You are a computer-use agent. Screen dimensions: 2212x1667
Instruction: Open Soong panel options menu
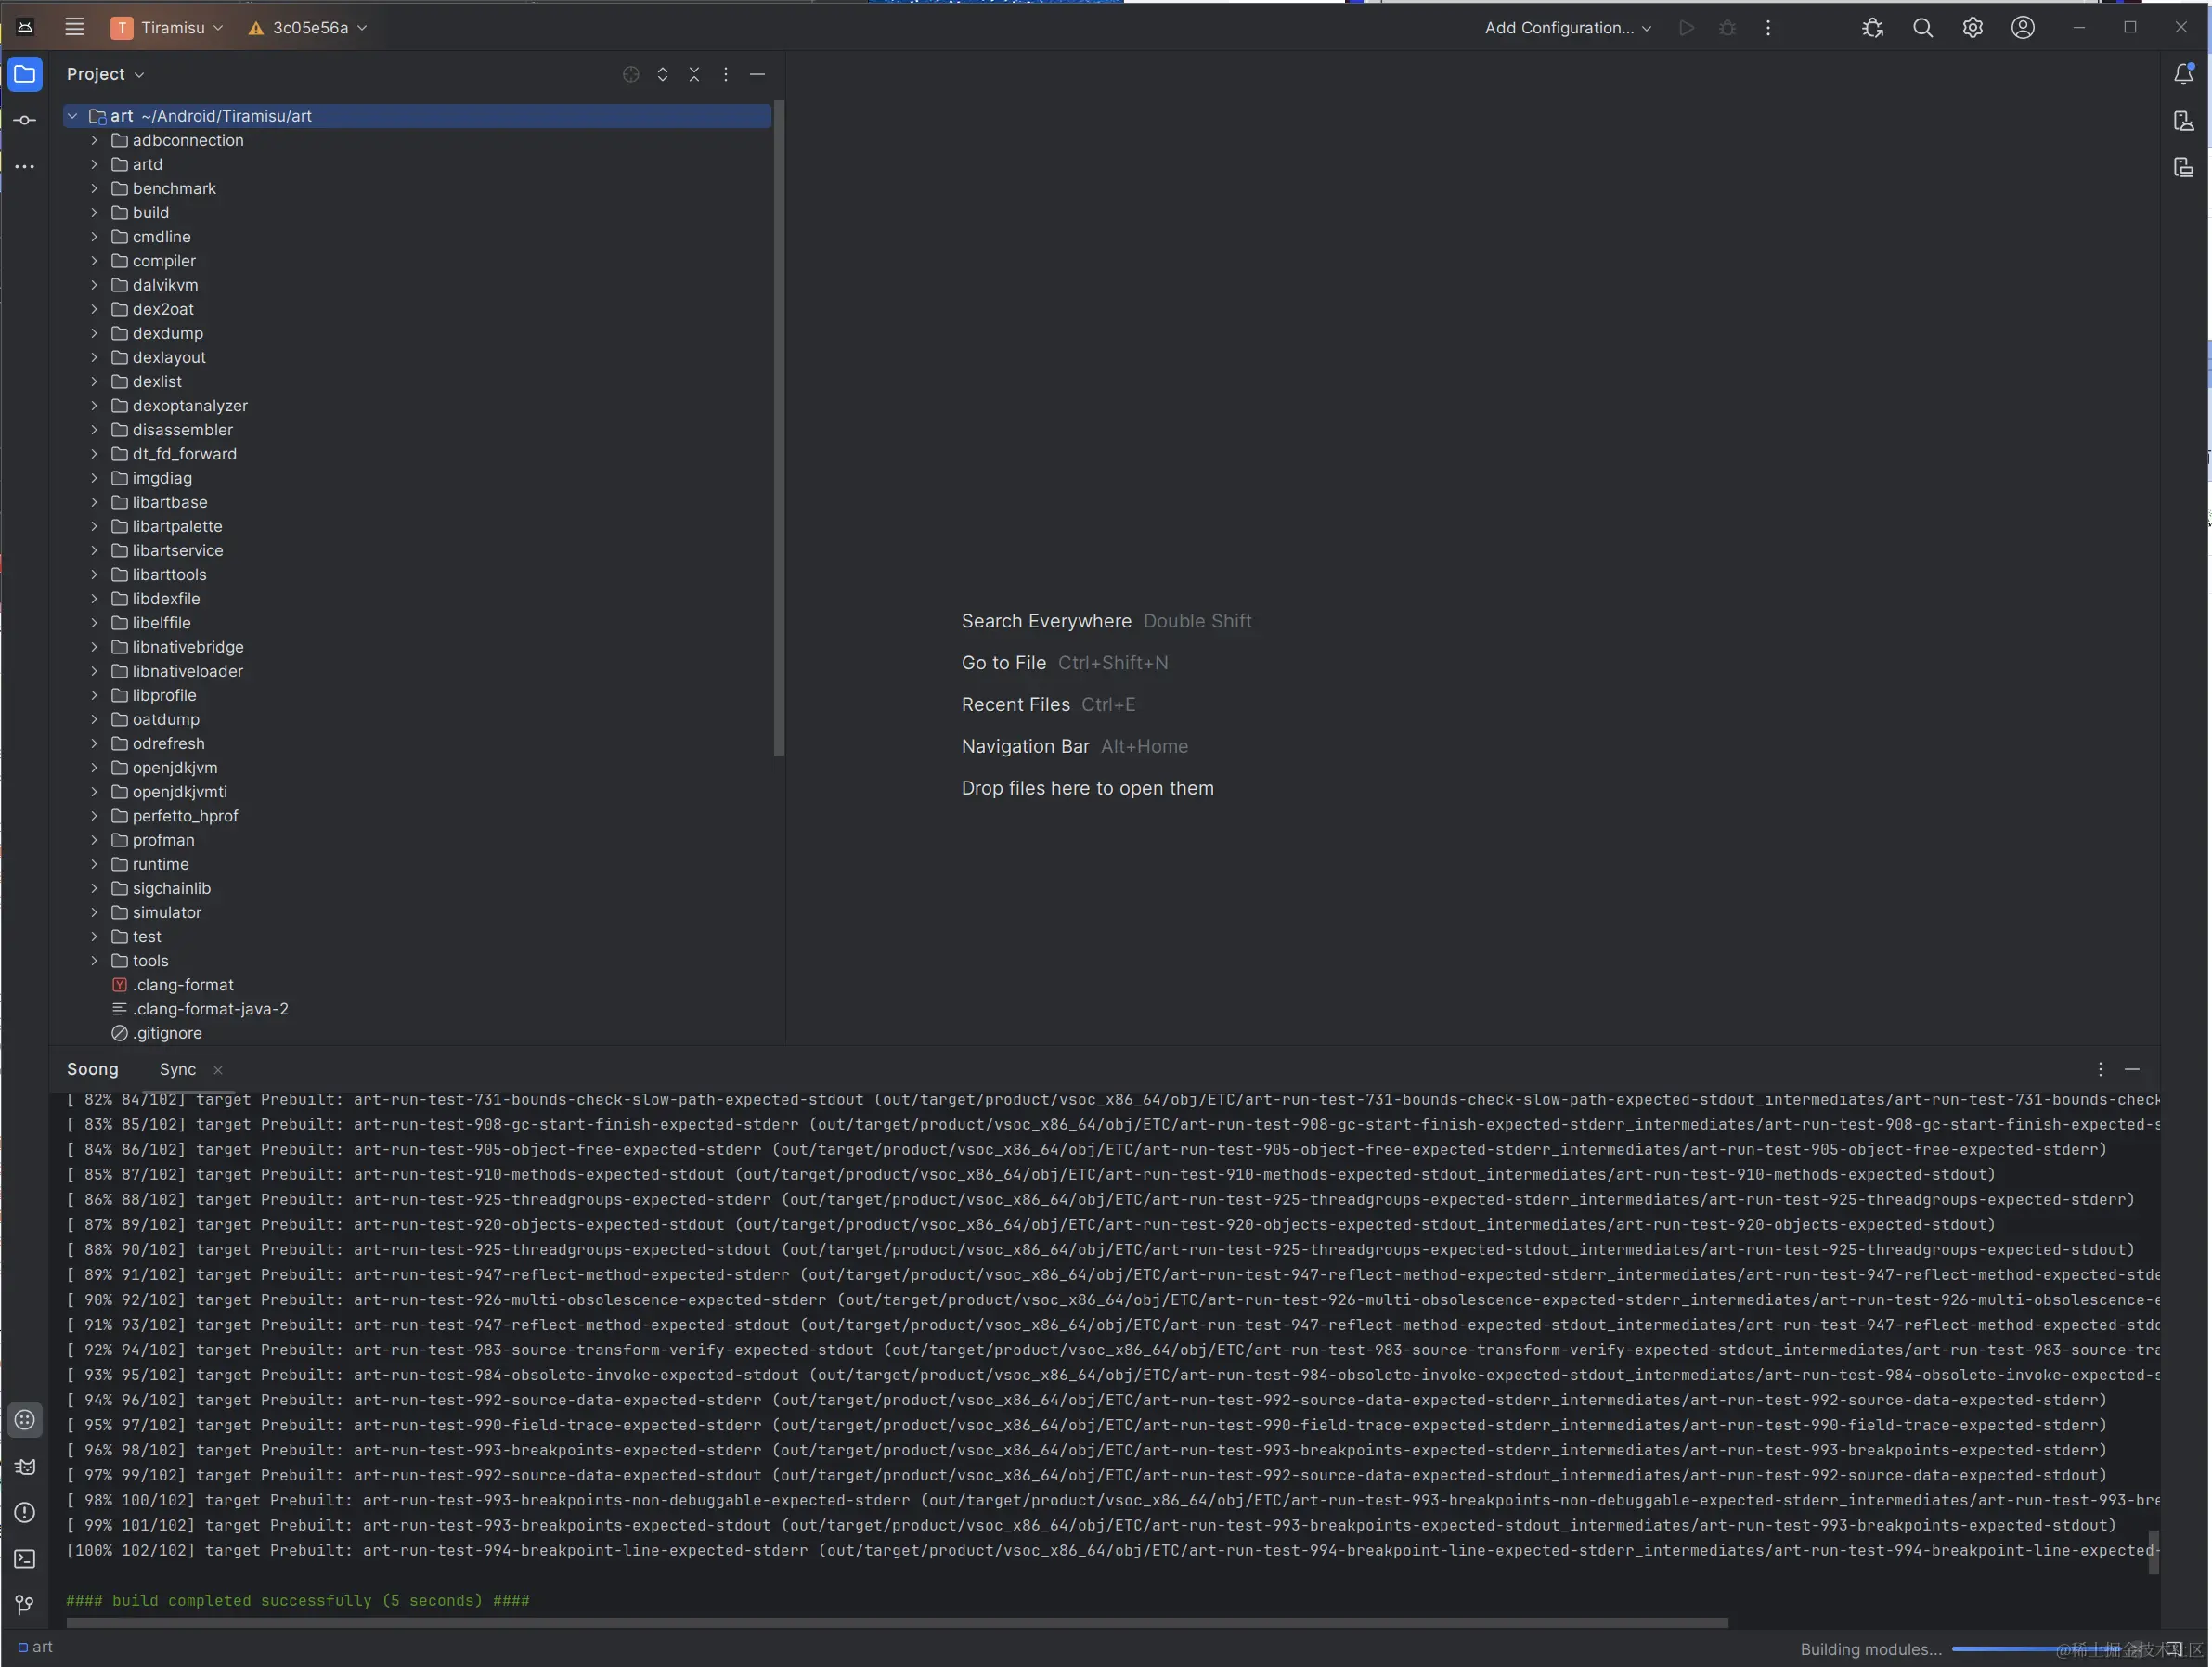(x=2101, y=1069)
